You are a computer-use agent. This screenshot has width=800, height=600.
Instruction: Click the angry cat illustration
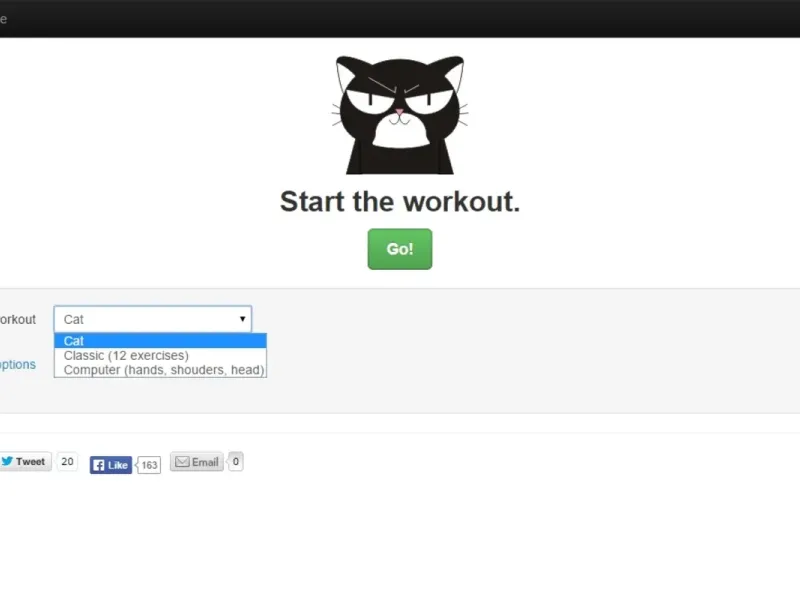pos(399,115)
